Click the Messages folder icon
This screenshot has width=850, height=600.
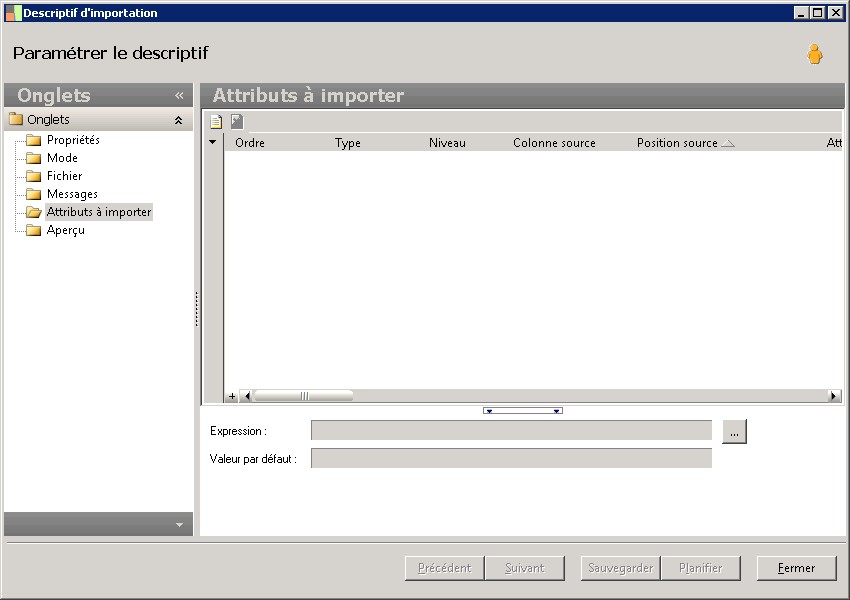[x=34, y=194]
